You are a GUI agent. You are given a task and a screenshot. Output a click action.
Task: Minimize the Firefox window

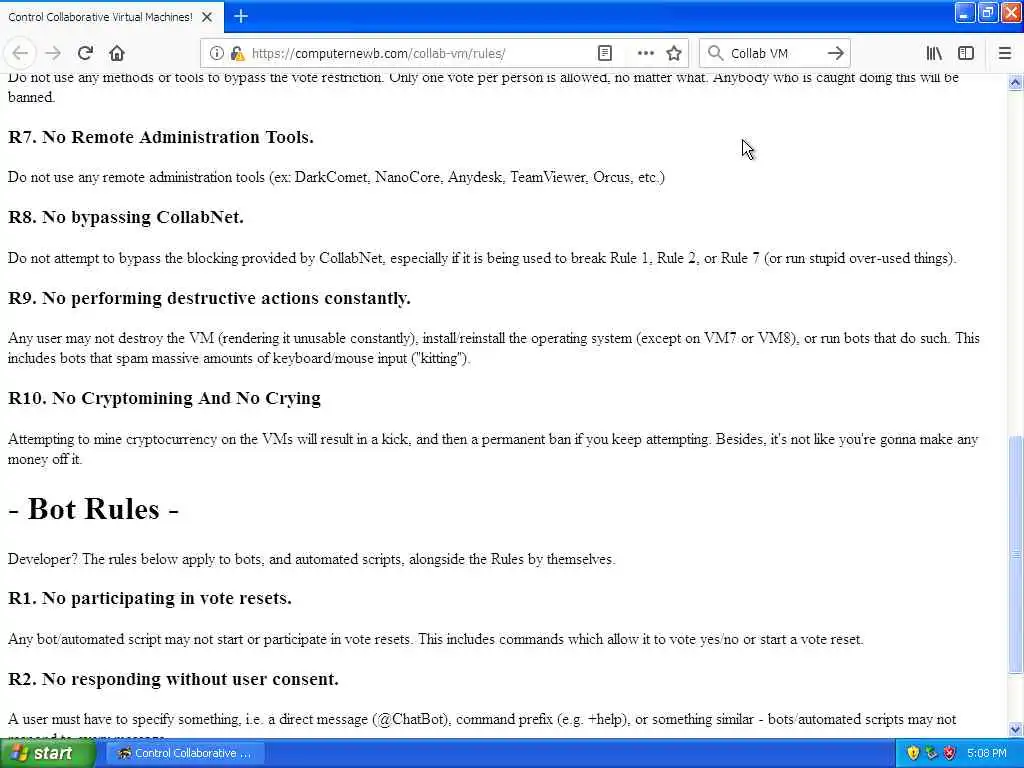coord(965,13)
